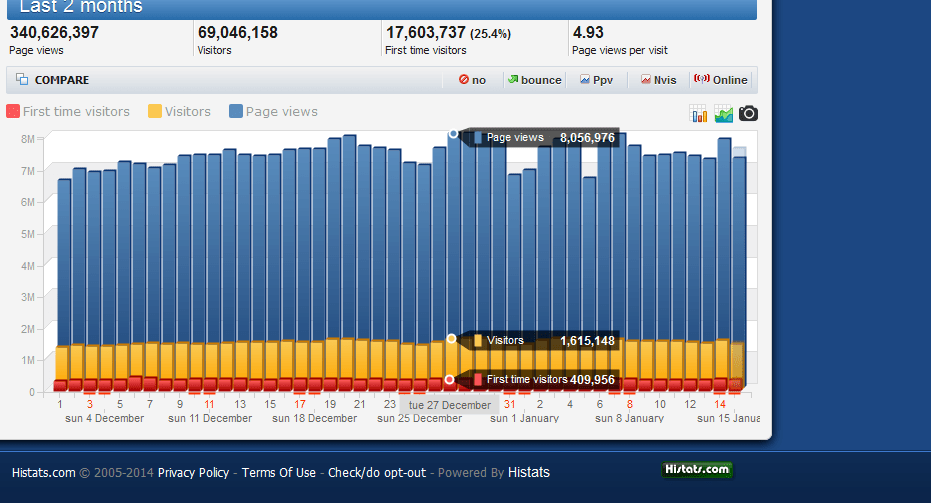Click the Histats.com green badge logo

(697, 470)
